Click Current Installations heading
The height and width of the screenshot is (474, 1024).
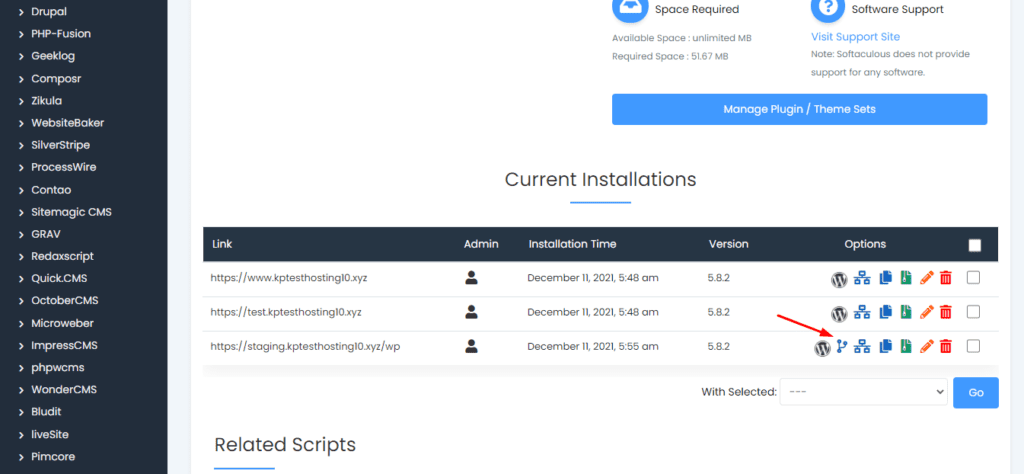(x=600, y=180)
